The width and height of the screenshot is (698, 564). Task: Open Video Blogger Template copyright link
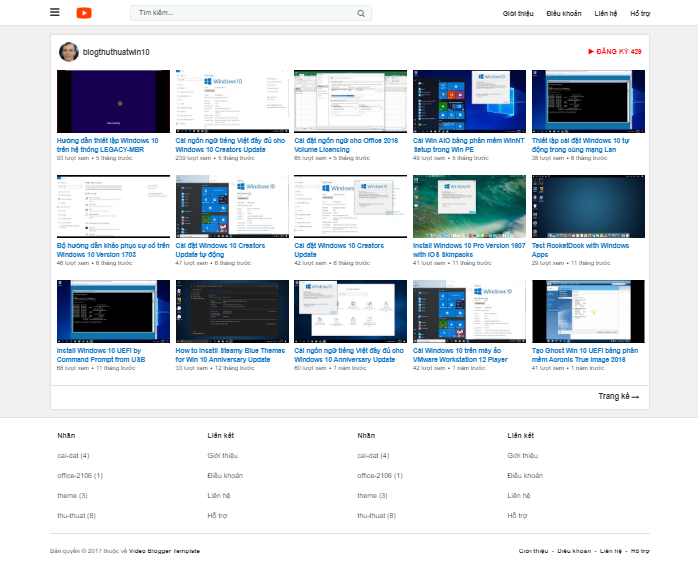coord(164,551)
